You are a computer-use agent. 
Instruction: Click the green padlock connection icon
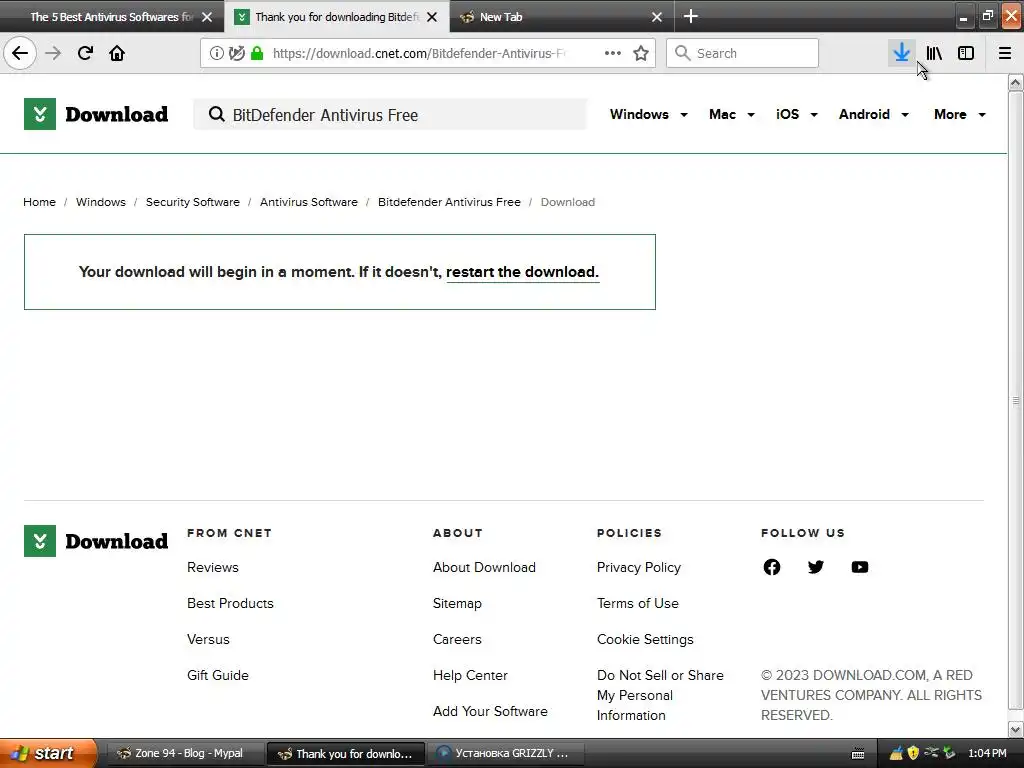click(257, 53)
